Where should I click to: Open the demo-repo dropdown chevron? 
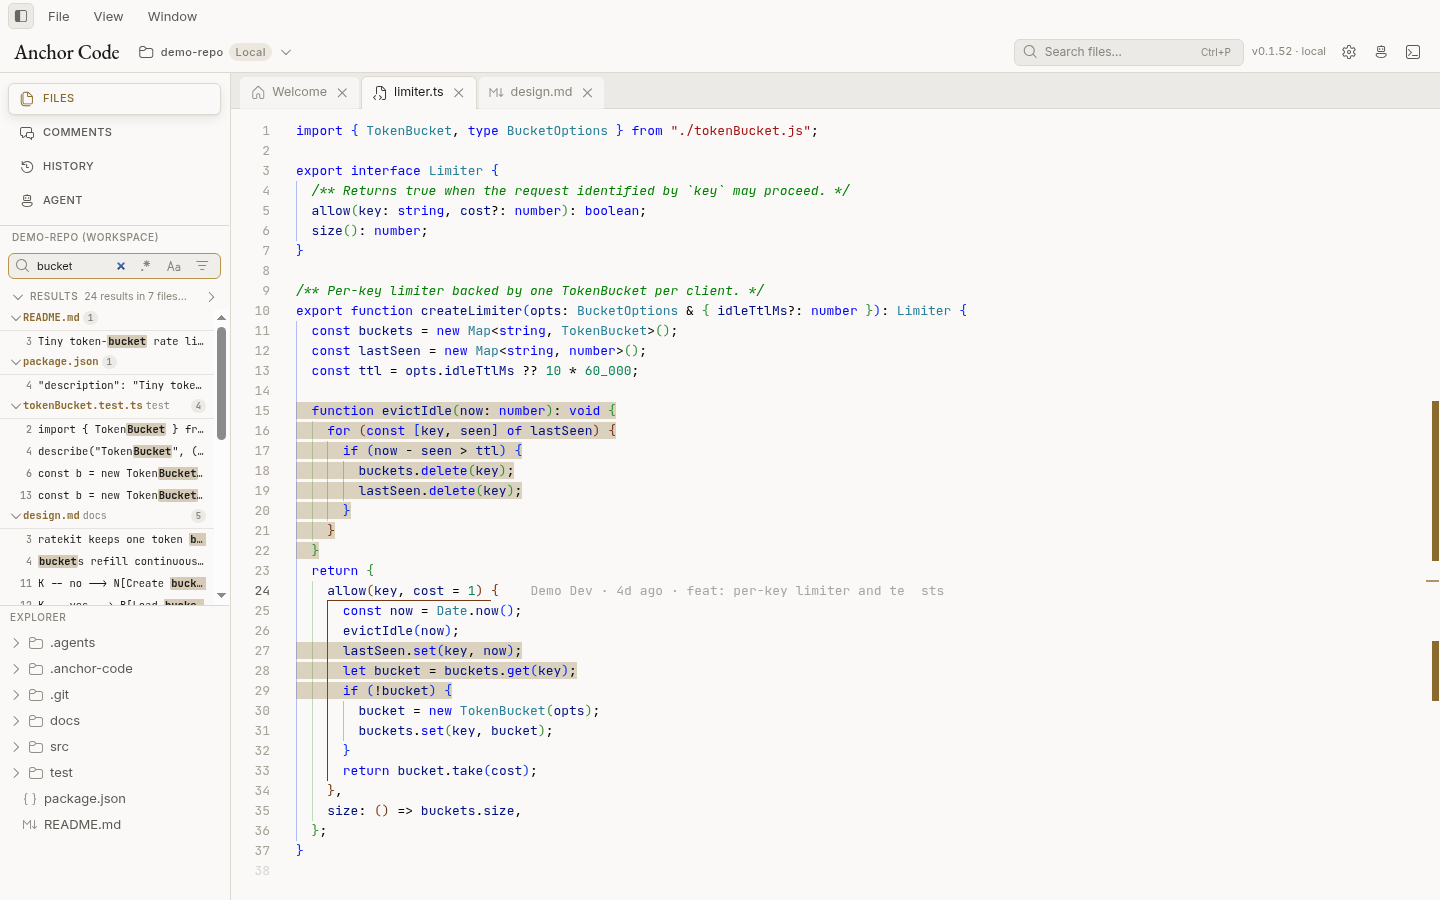coord(286,52)
